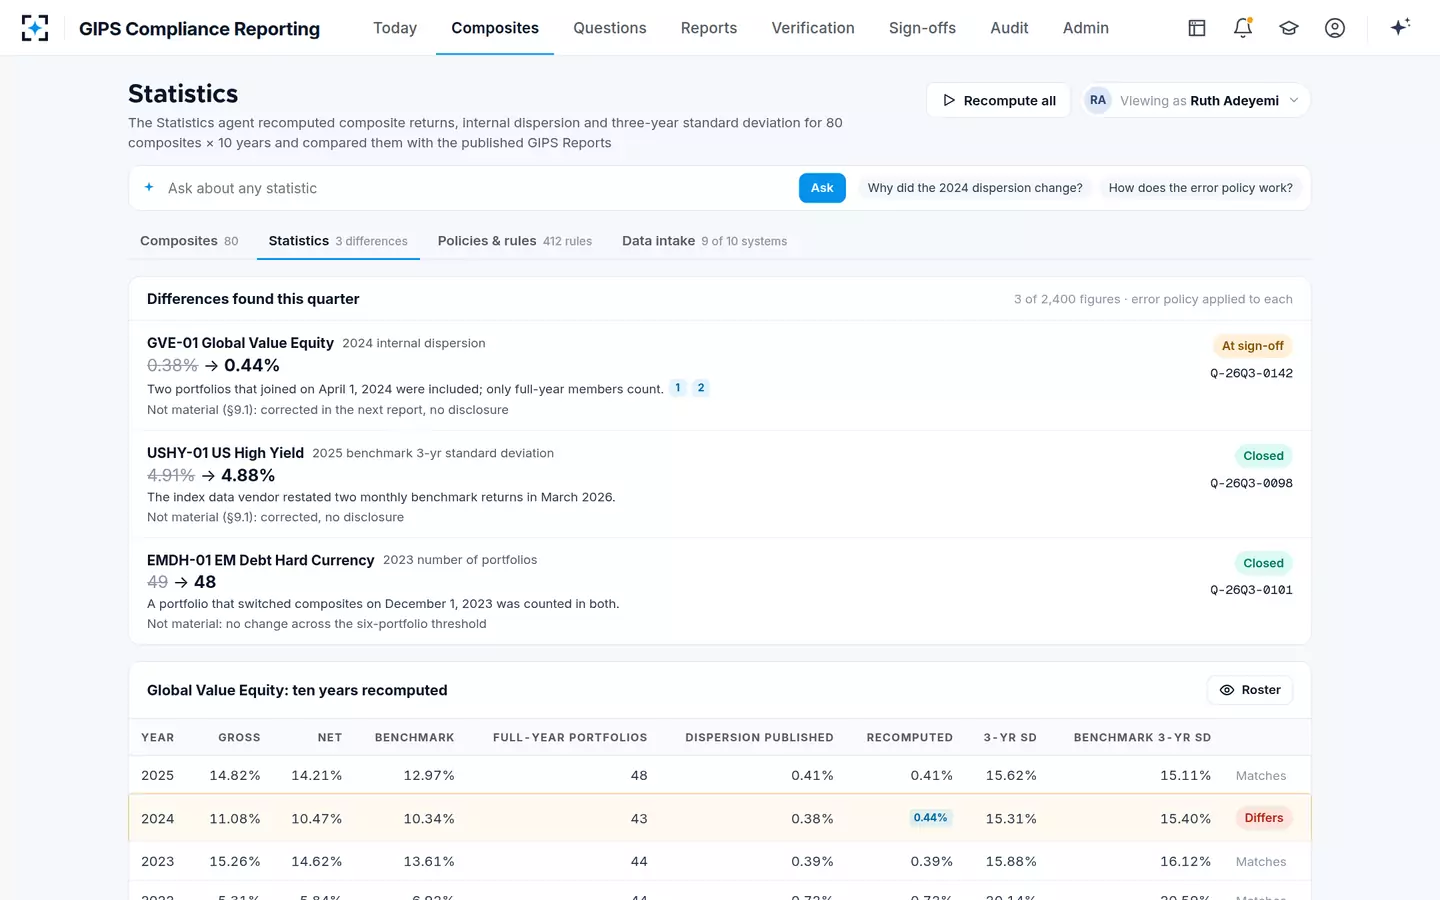Screen dimensions: 1440x900
Task: Switch to the Data intake tab
Action: 704,241
